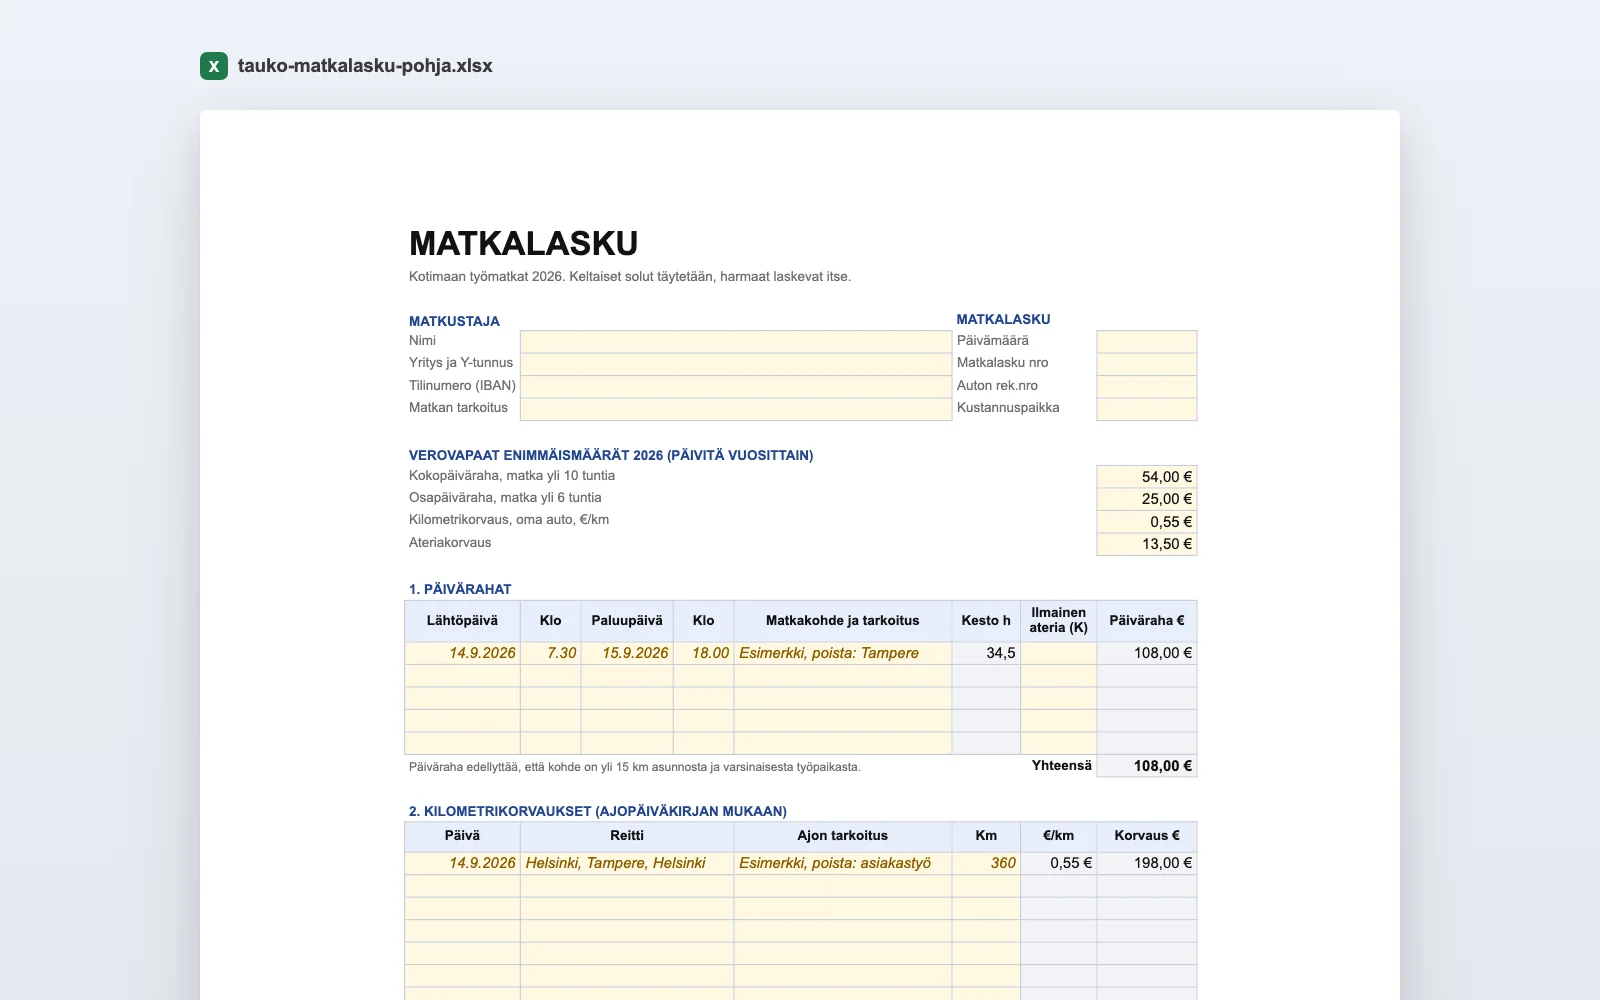Click the 54,00 € Kokopäiväraha value

[x=1147, y=477]
